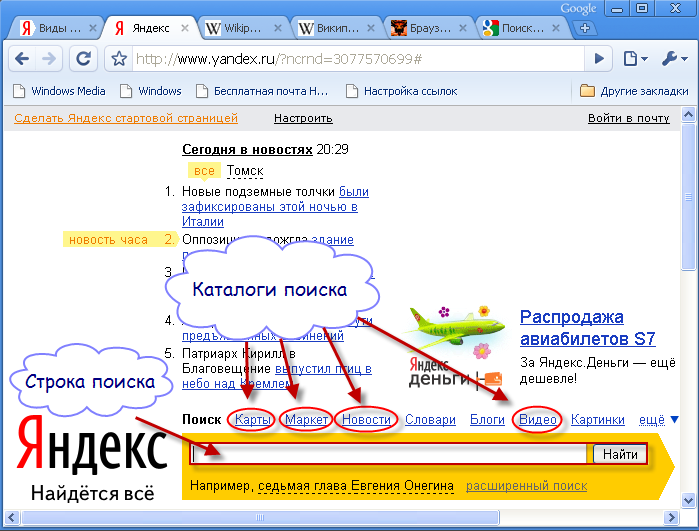This screenshot has height=531, width=699.
Task: Open Настройка ссылок bookmark
Action: [402, 91]
